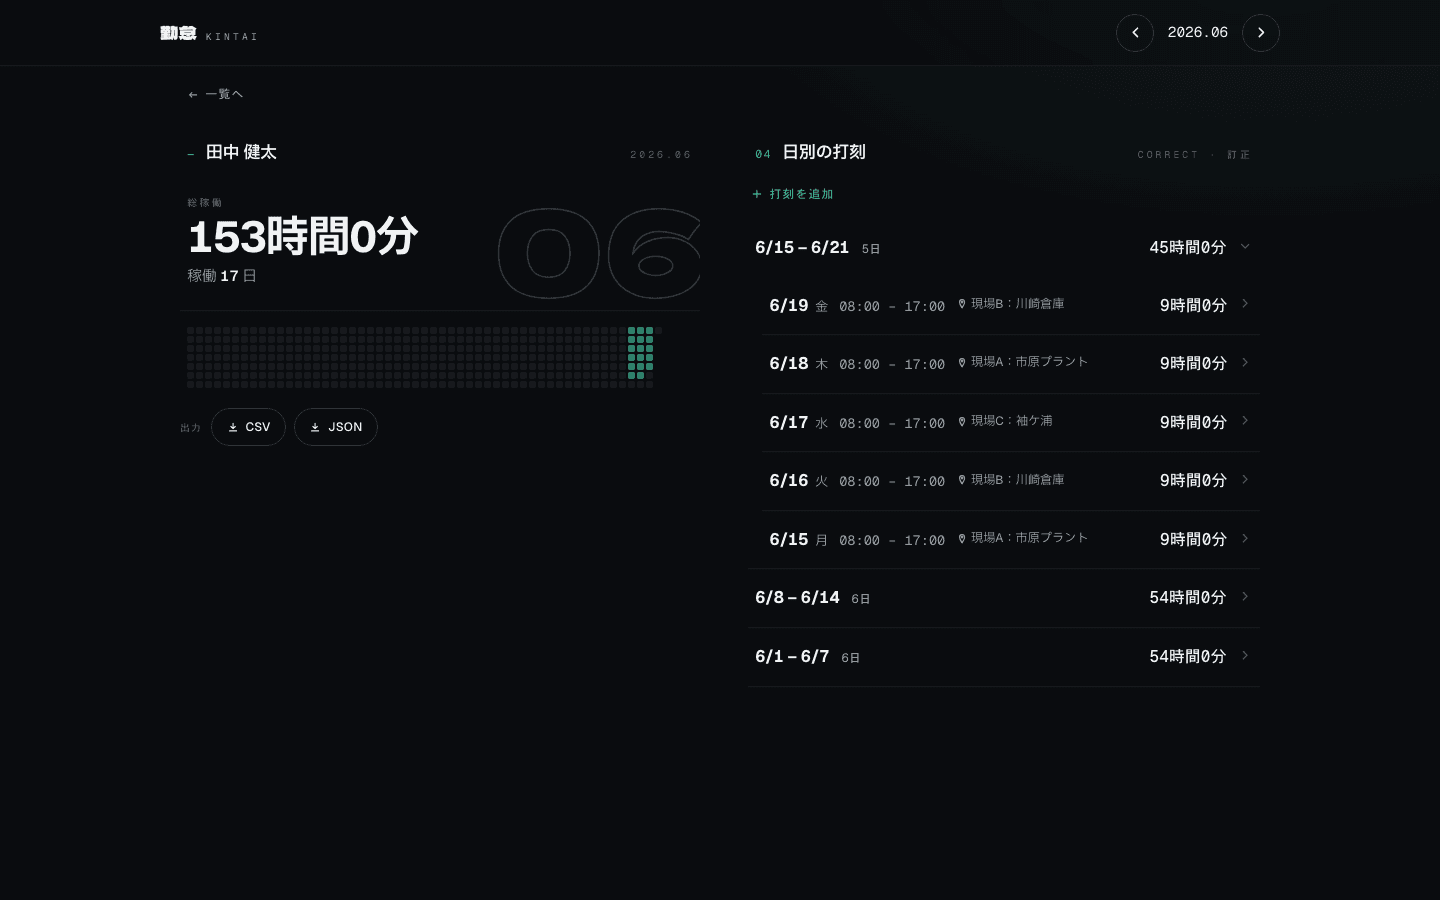Click the employee name 田中 健太
Screen dimensions: 1440x900
241,152
